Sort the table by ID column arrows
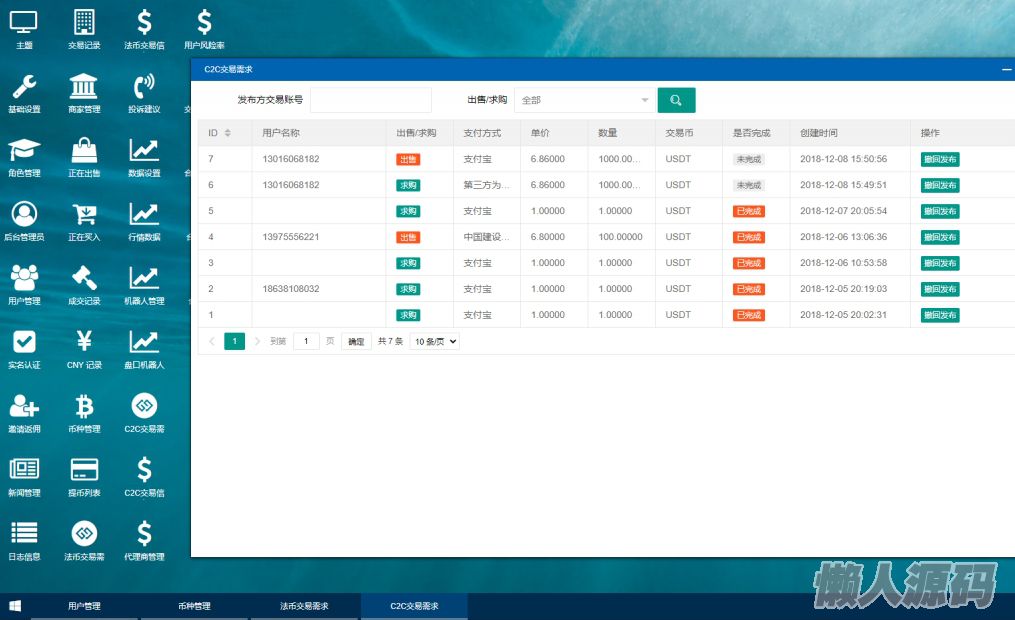Screen dimensions: 1015x620 (227, 133)
